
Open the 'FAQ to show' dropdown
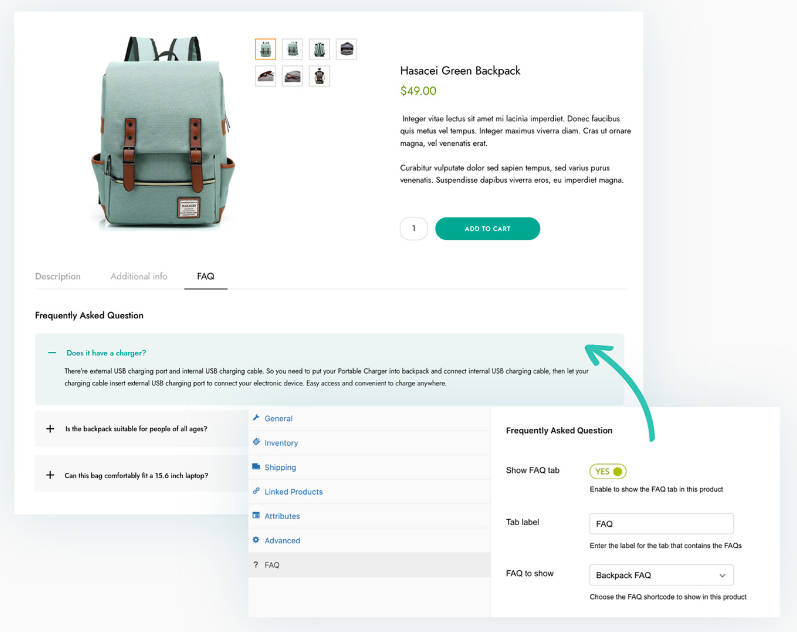(661, 575)
